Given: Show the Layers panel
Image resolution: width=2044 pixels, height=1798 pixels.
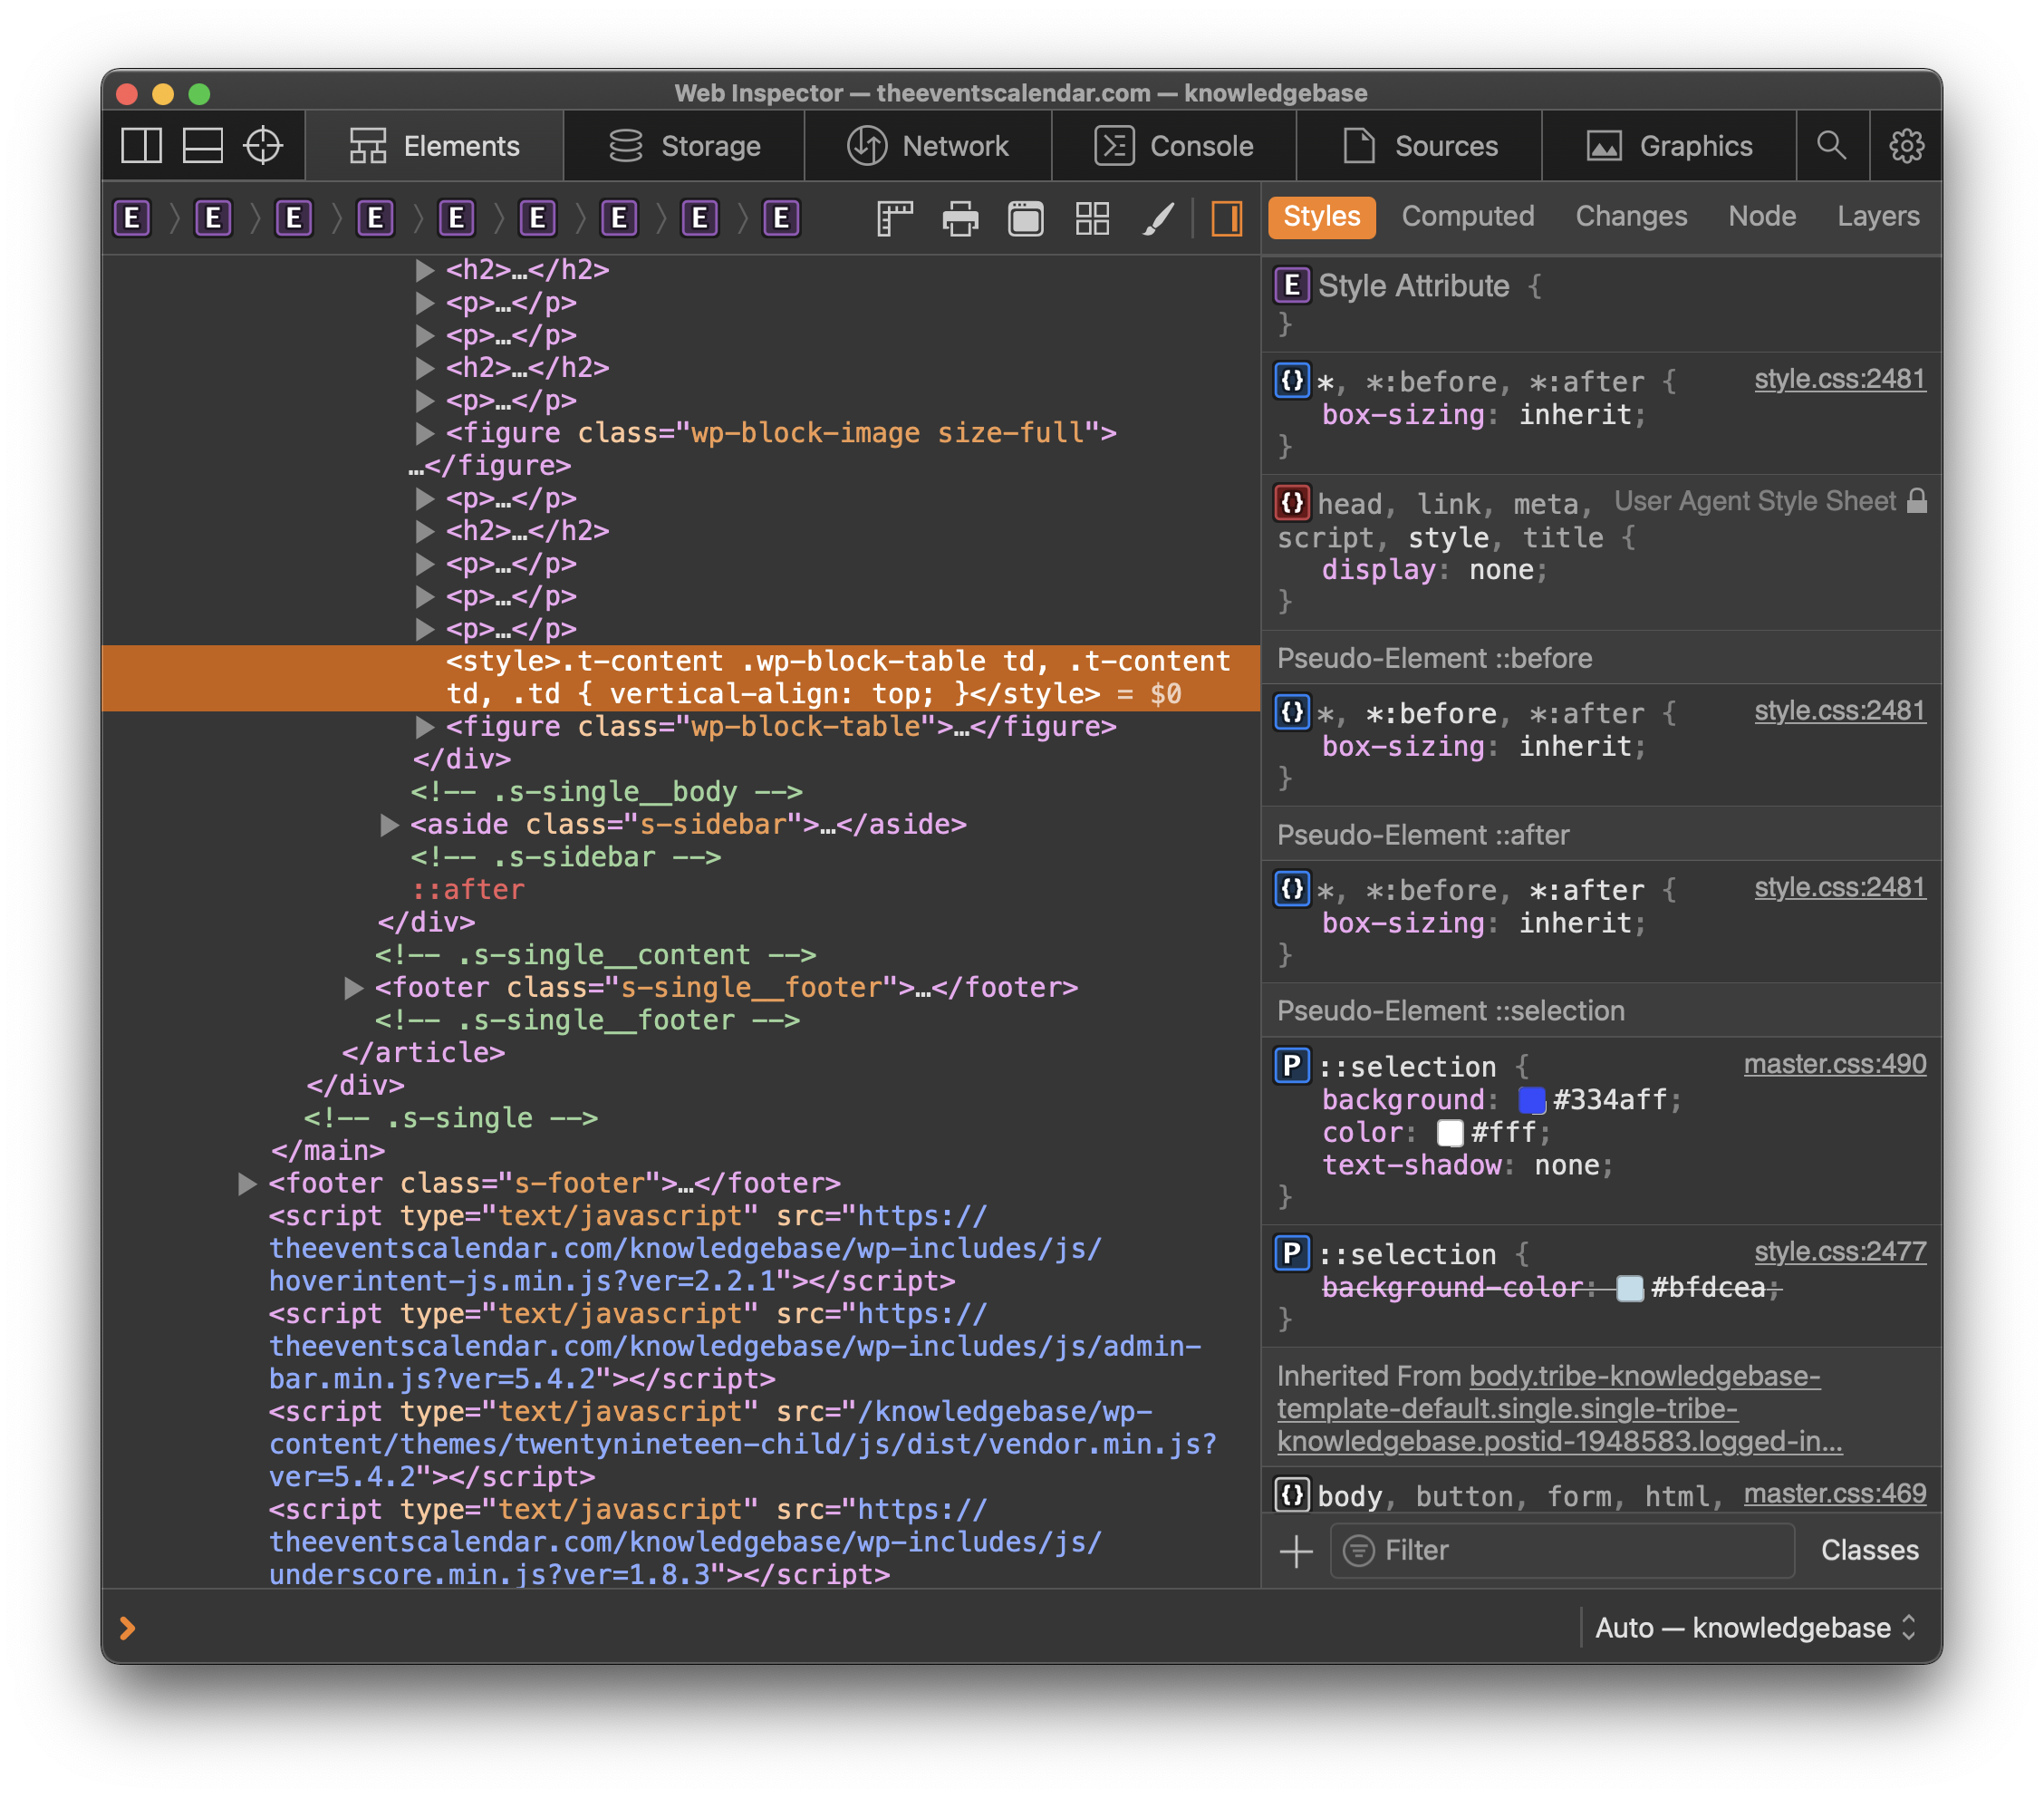Looking at the screenshot, I should 1877,216.
